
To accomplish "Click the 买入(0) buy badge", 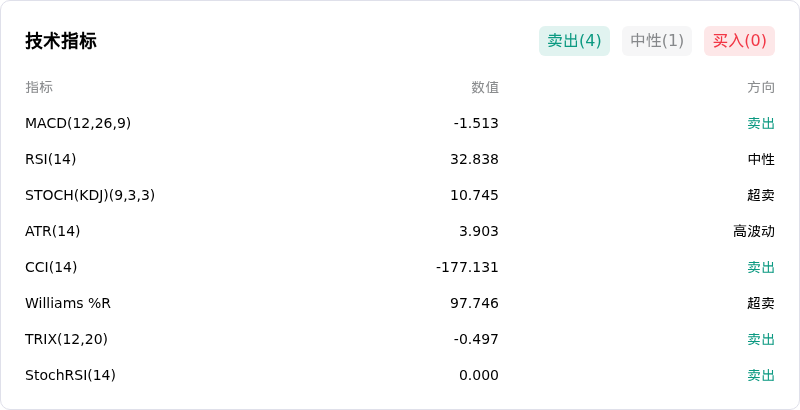I will coord(739,41).
